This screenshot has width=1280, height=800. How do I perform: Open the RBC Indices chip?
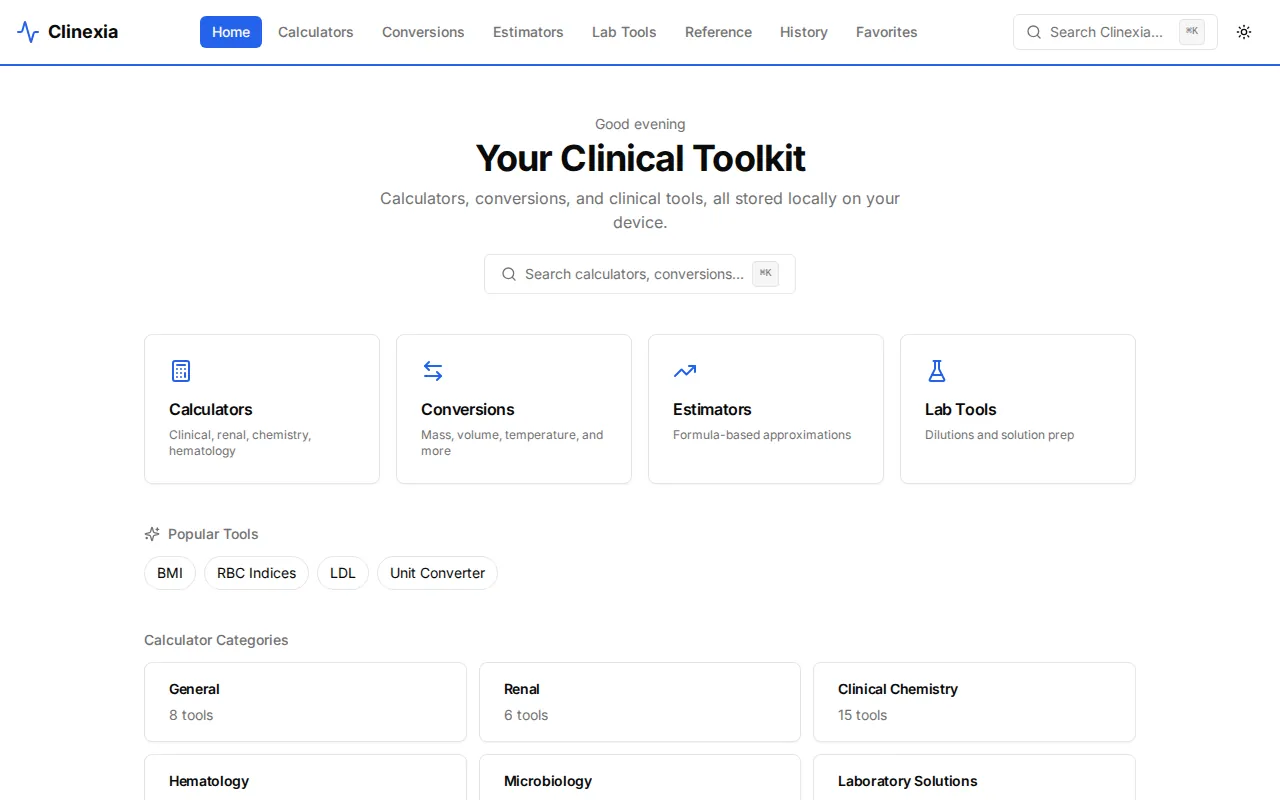257,573
